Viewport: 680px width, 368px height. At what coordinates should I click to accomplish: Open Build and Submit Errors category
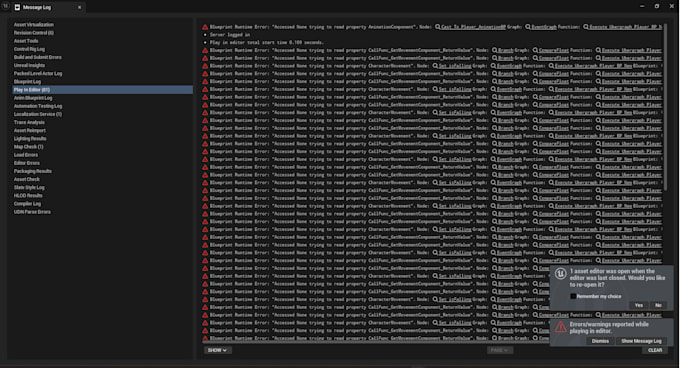pos(38,57)
